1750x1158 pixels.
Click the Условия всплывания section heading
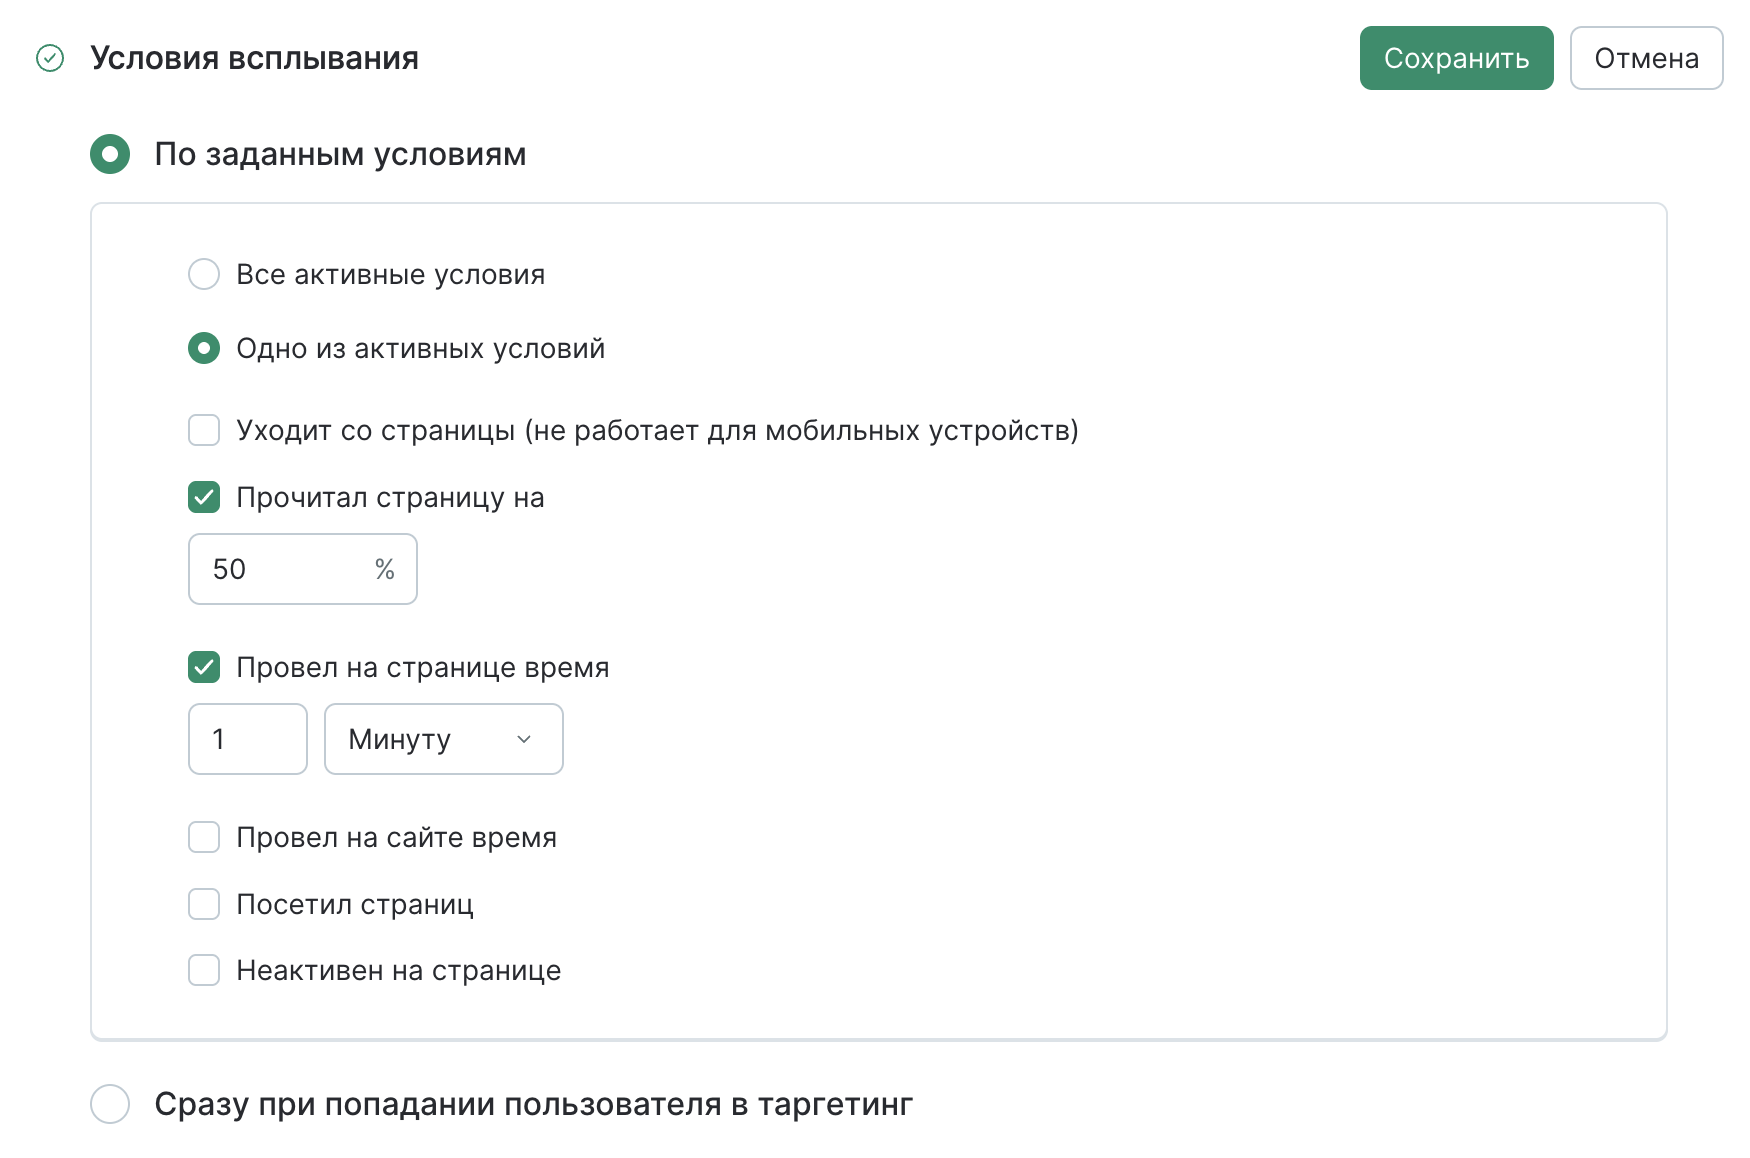[x=254, y=59]
